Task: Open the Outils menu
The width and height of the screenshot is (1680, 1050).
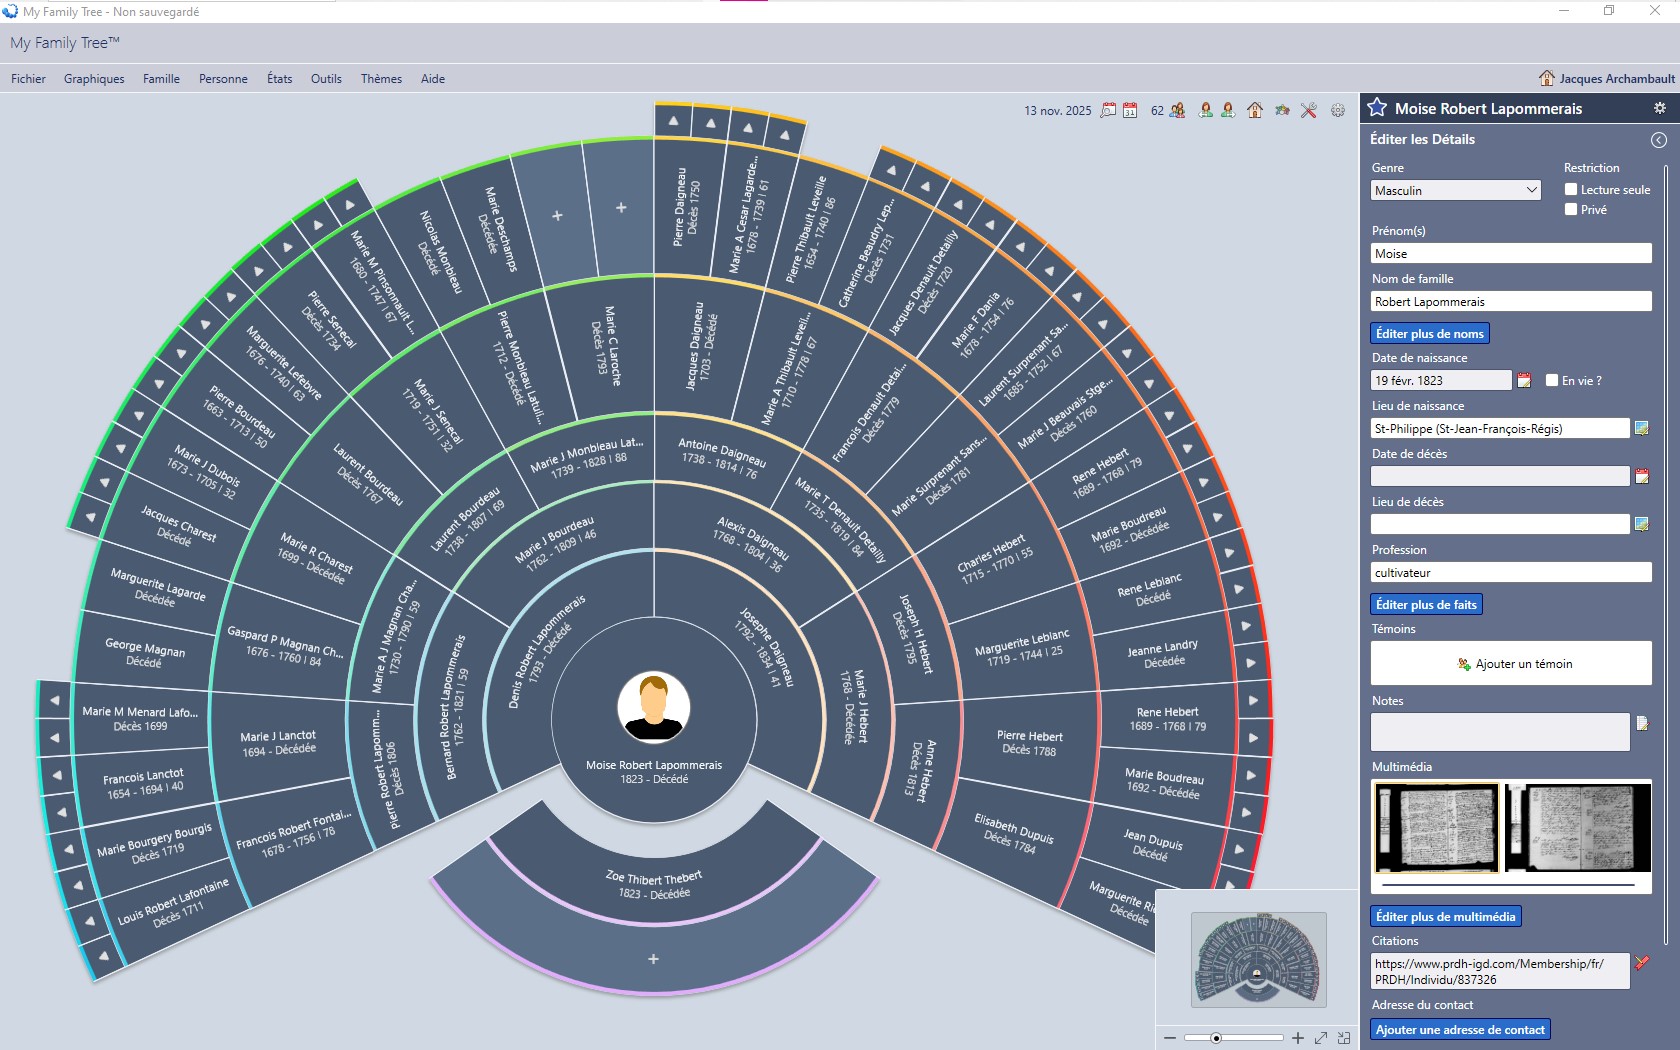Action: tap(326, 79)
